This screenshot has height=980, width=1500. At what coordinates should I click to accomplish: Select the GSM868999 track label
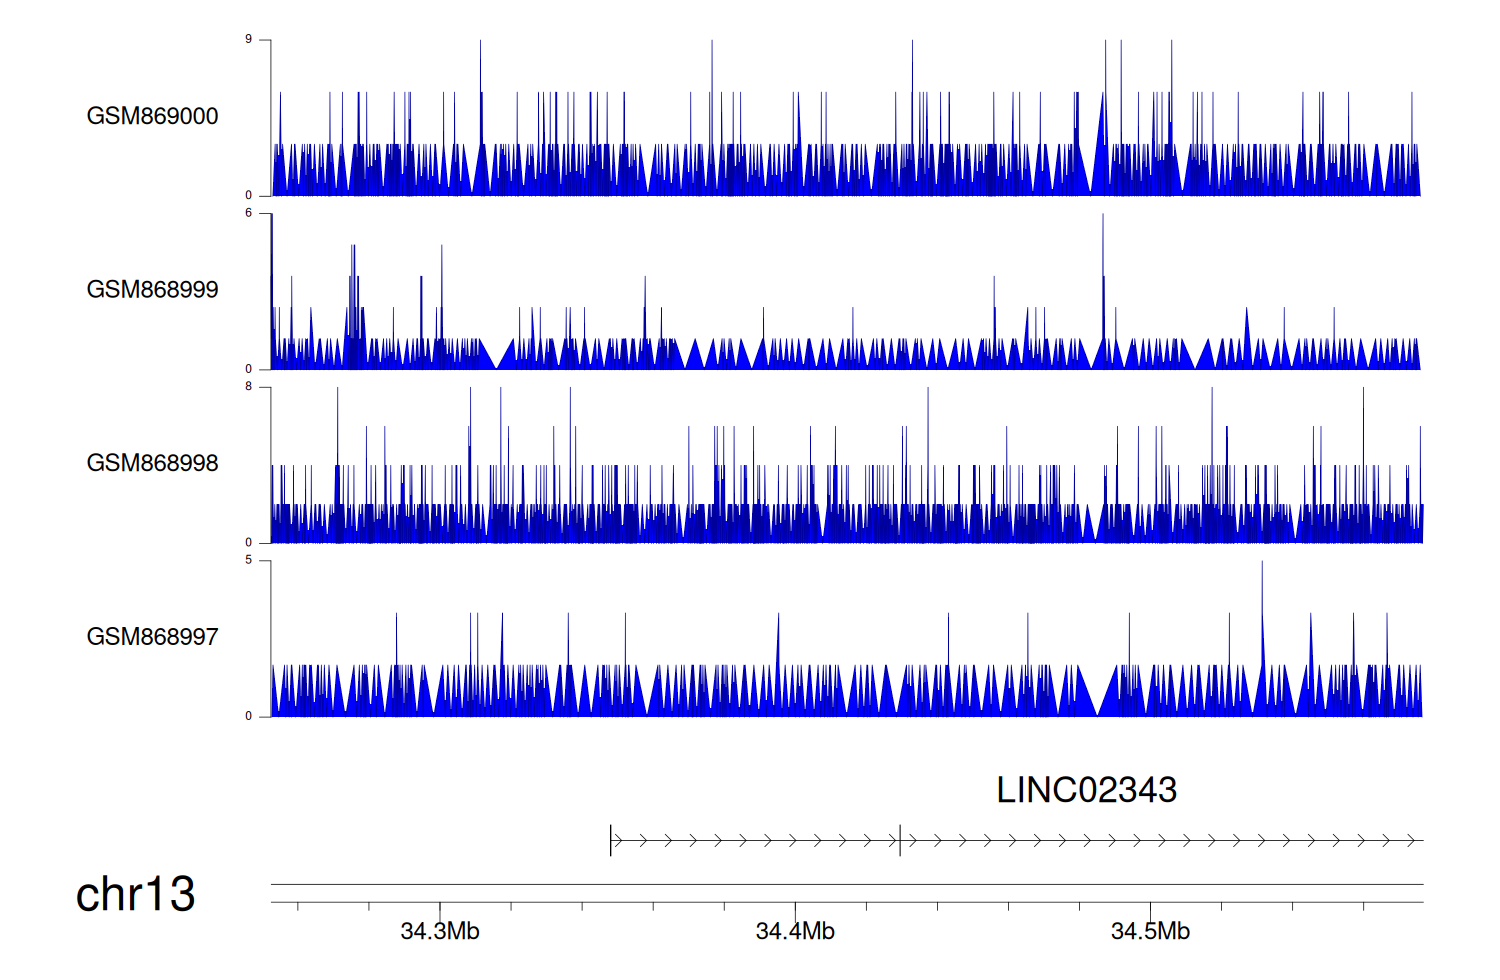coord(152,290)
